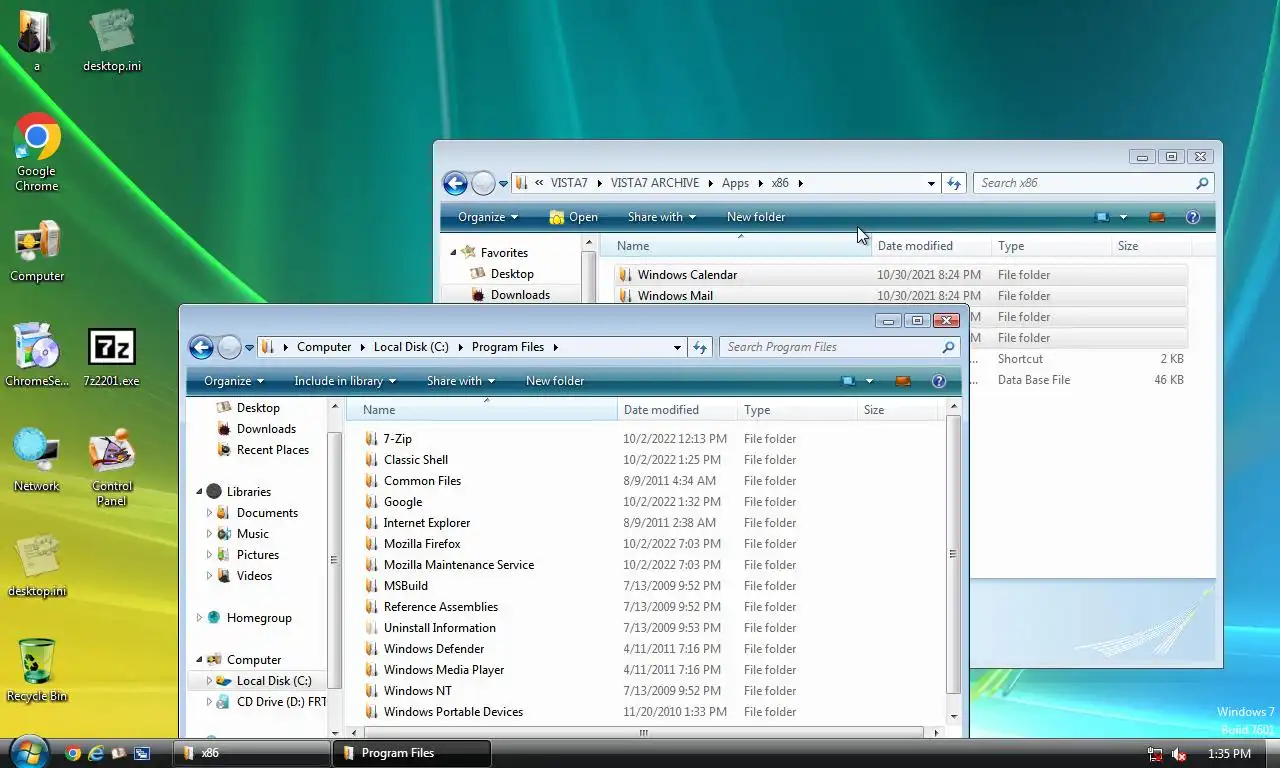The height and width of the screenshot is (768, 1280).
Task: Expand address history dropdown in Program Files
Action: 677,347
